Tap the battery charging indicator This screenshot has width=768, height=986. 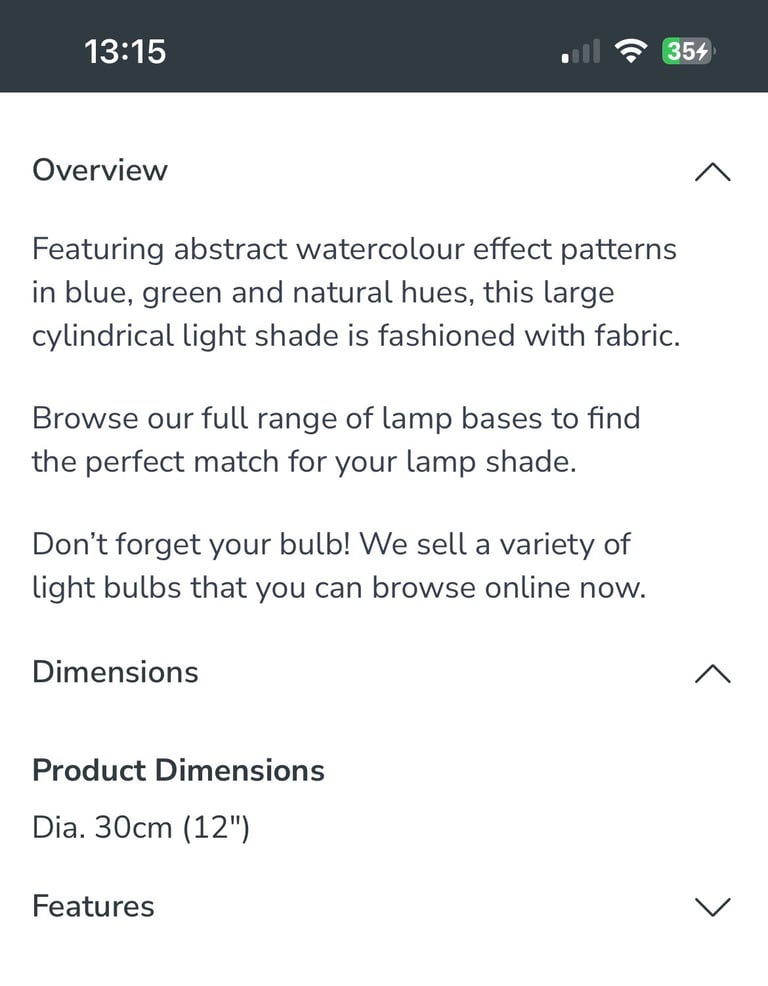687,51
